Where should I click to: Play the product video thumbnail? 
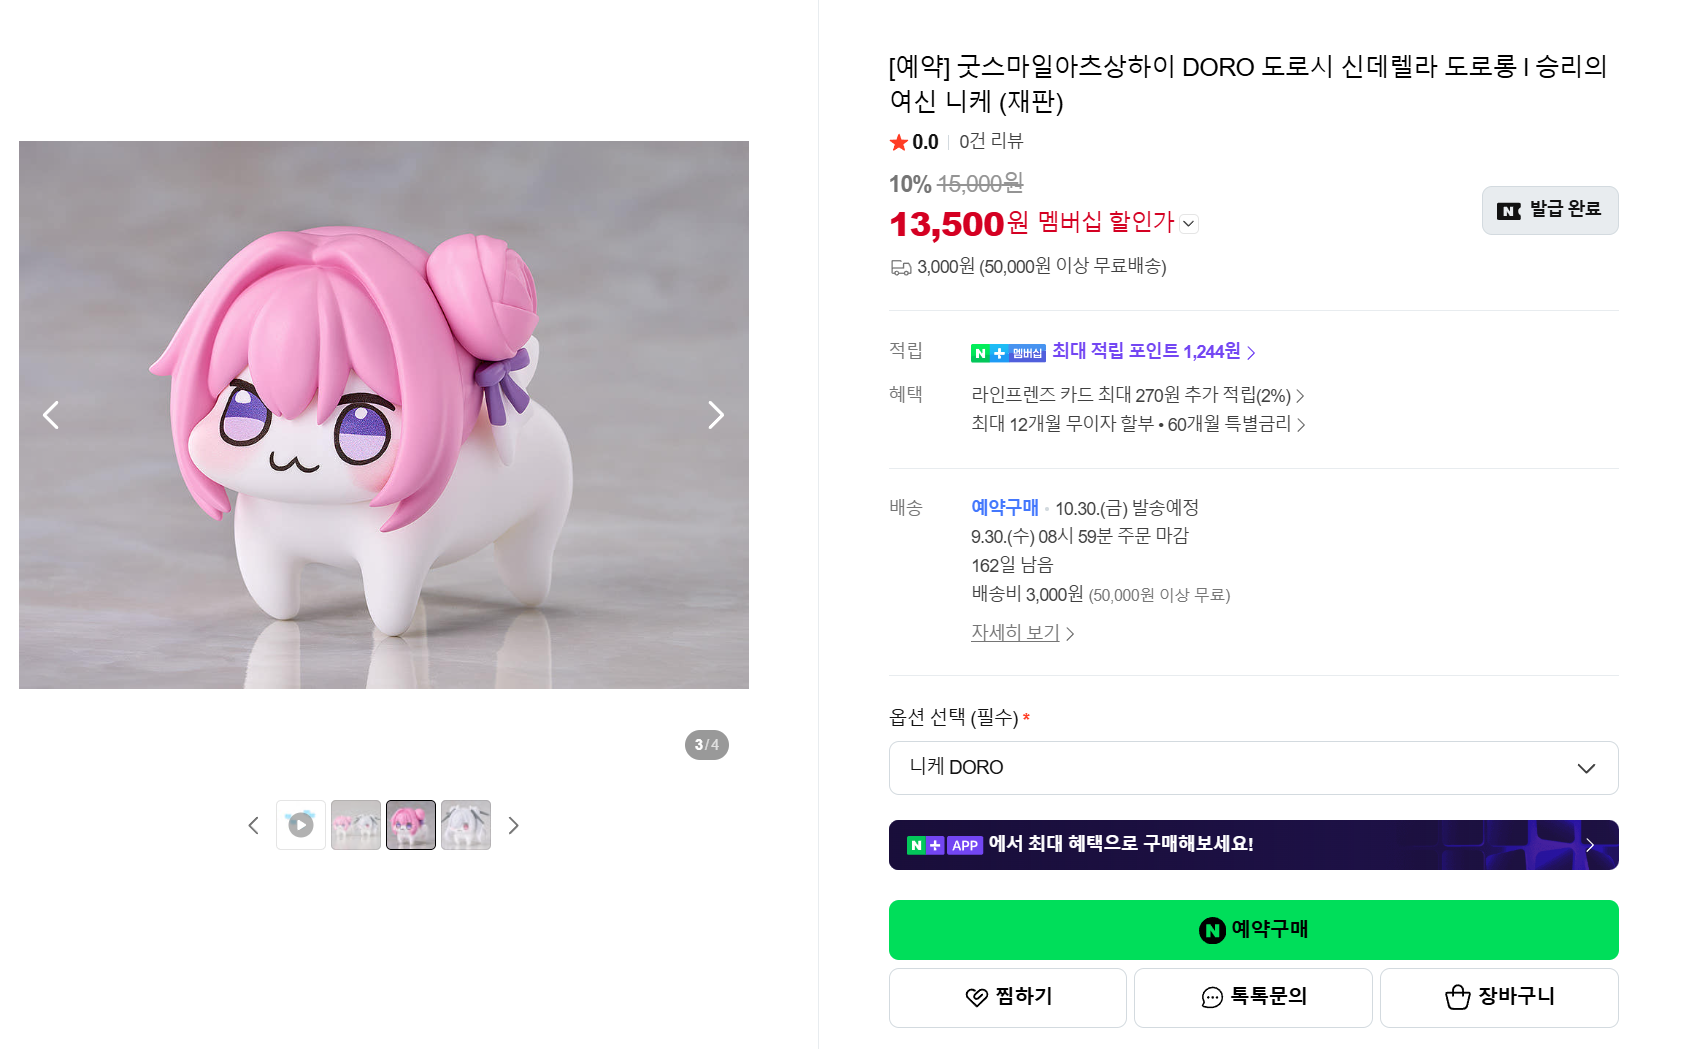(301, 825)
